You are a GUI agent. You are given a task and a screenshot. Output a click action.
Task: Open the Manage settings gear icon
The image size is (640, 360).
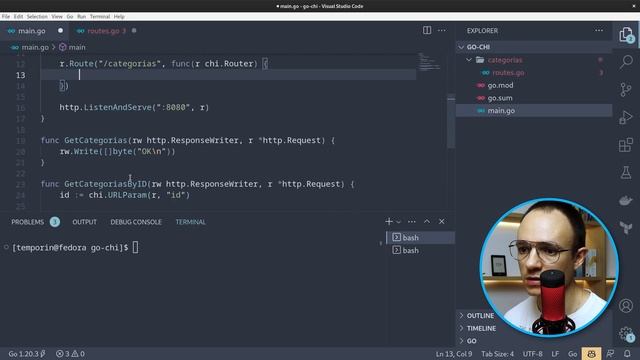coord(626,334)
